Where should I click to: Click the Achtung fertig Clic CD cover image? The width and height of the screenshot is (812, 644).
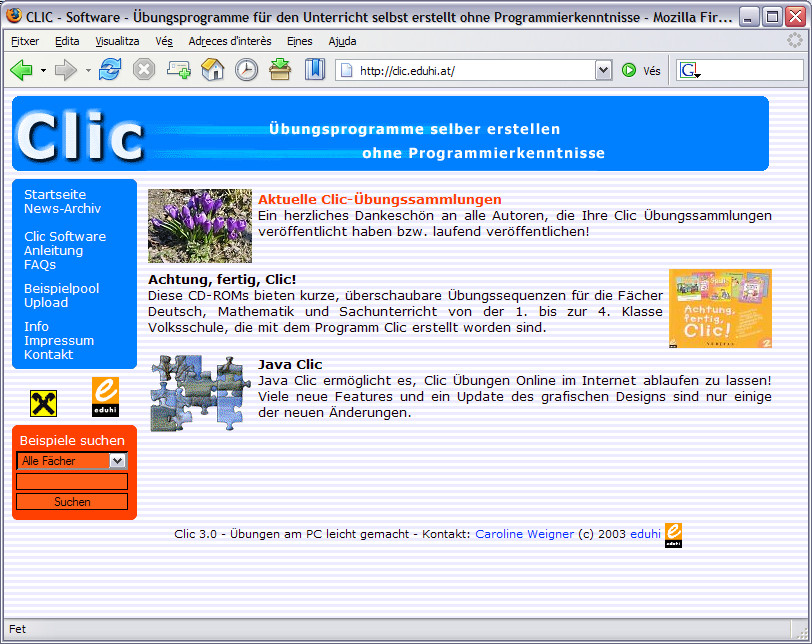click(x=720, y=309)
